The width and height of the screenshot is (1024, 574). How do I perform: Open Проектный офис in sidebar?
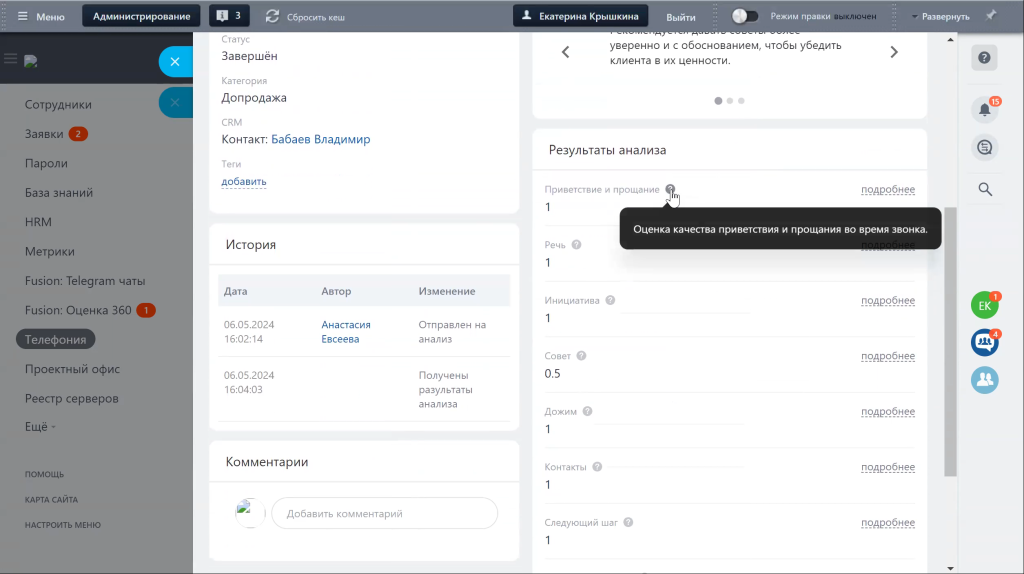tap(72, 369)
